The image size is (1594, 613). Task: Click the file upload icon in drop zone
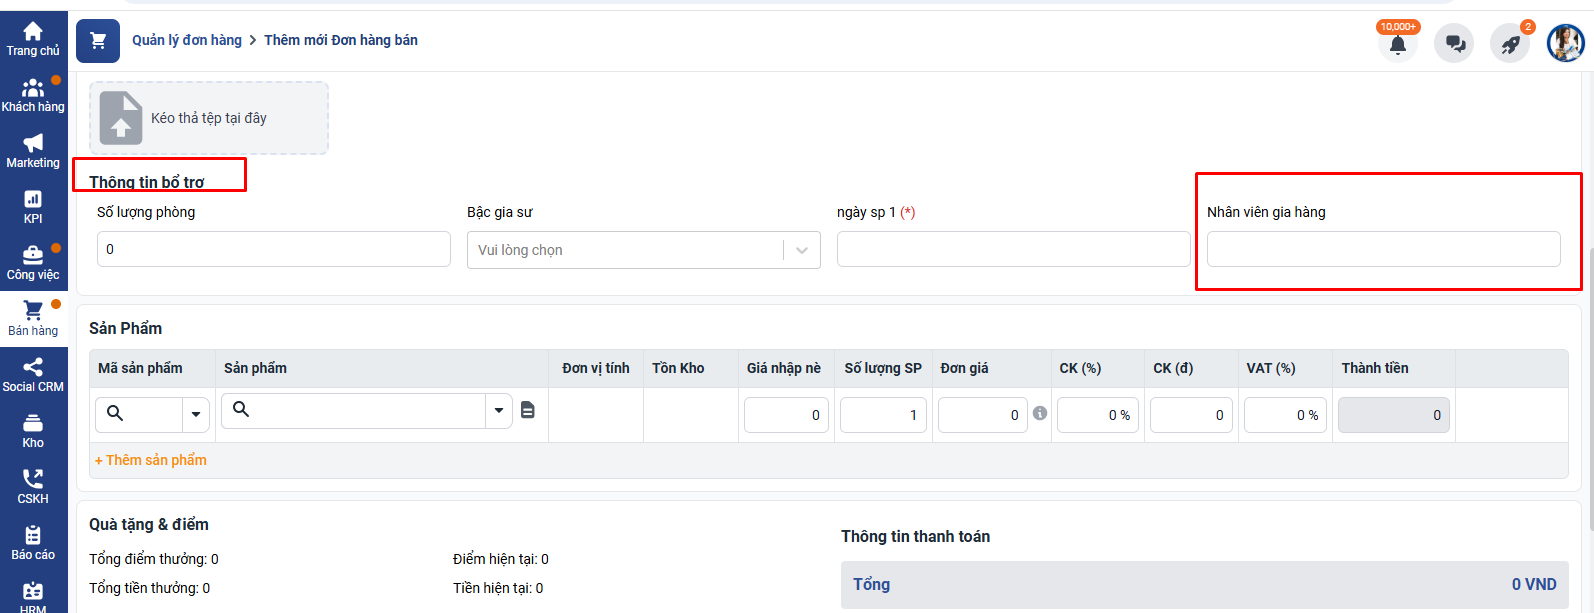(x=121, y=118)
